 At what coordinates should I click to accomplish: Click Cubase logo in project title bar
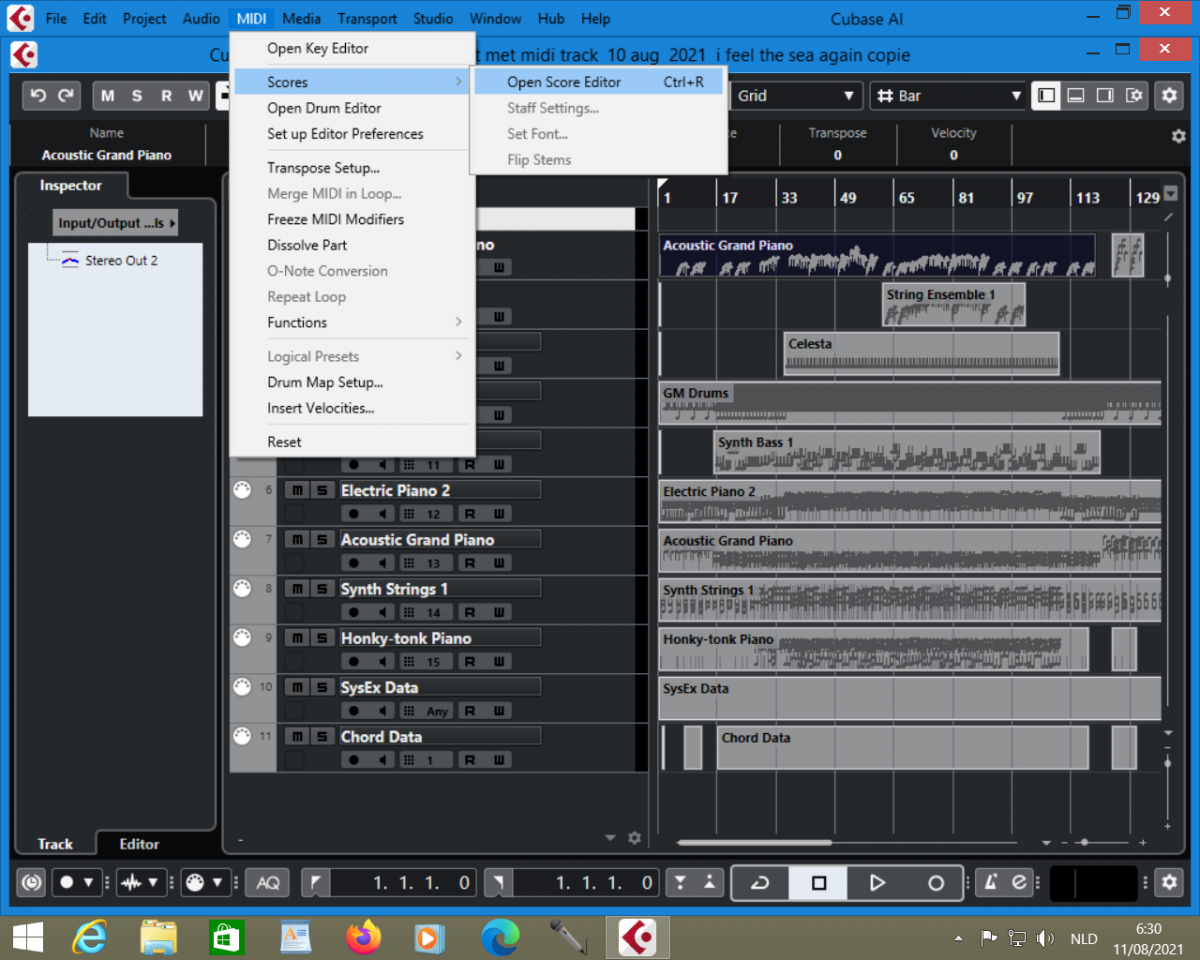pyautogui.click(x=24, y=55)
